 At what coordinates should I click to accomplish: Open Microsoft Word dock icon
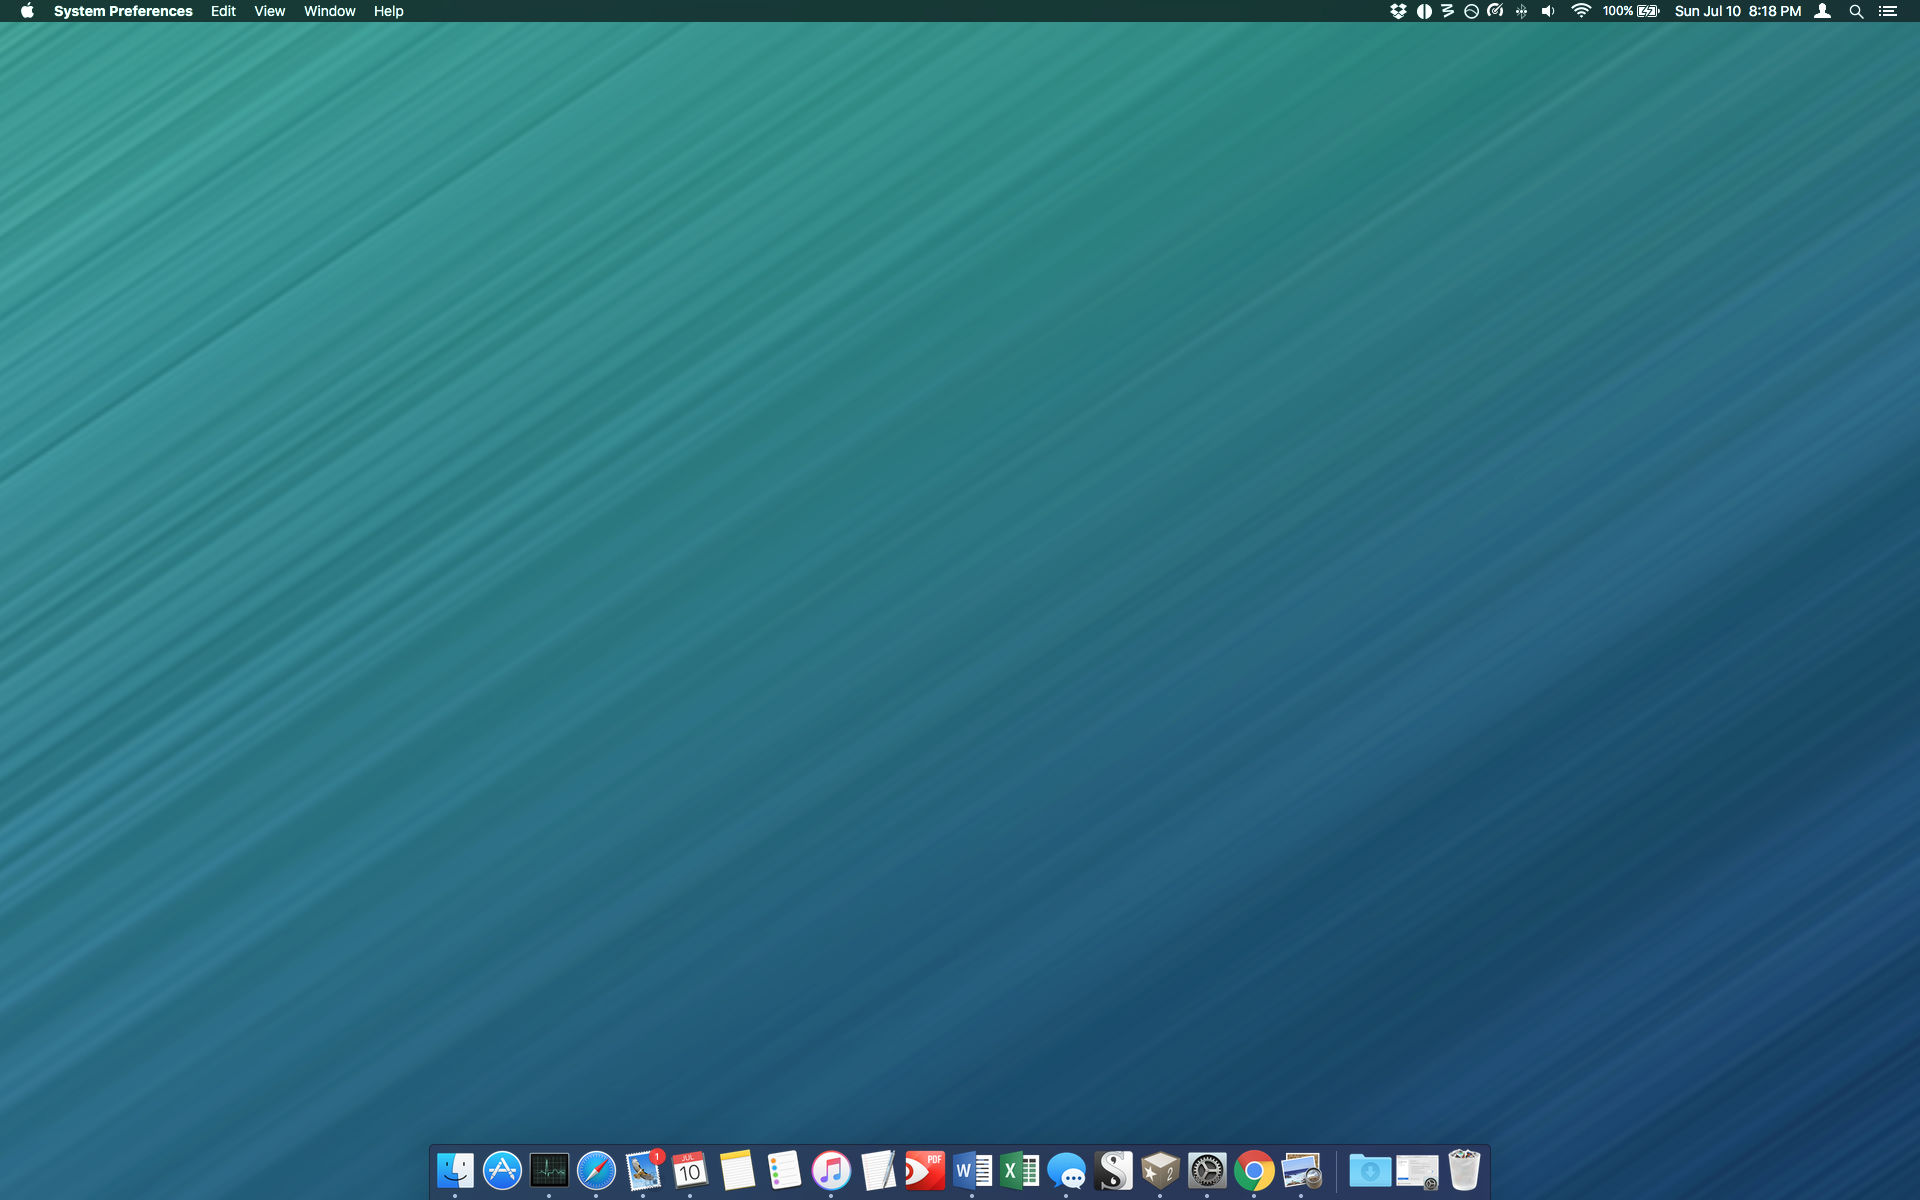(x=972, y=1170)
